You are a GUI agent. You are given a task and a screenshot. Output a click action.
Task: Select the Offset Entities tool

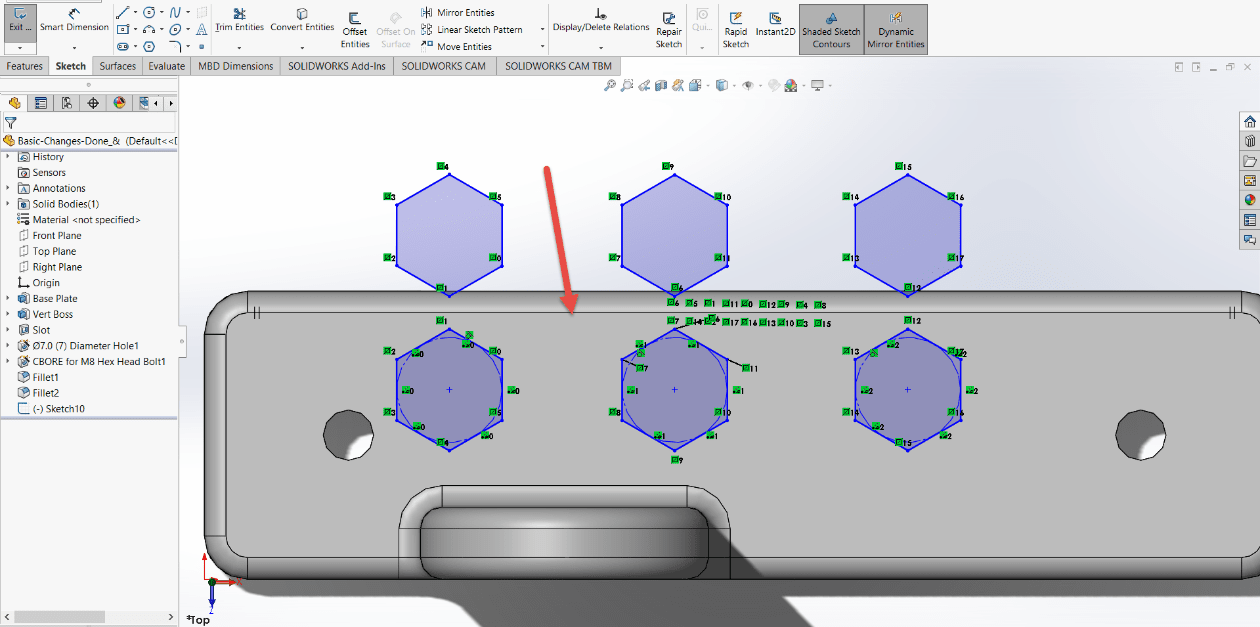coord(355,30)
